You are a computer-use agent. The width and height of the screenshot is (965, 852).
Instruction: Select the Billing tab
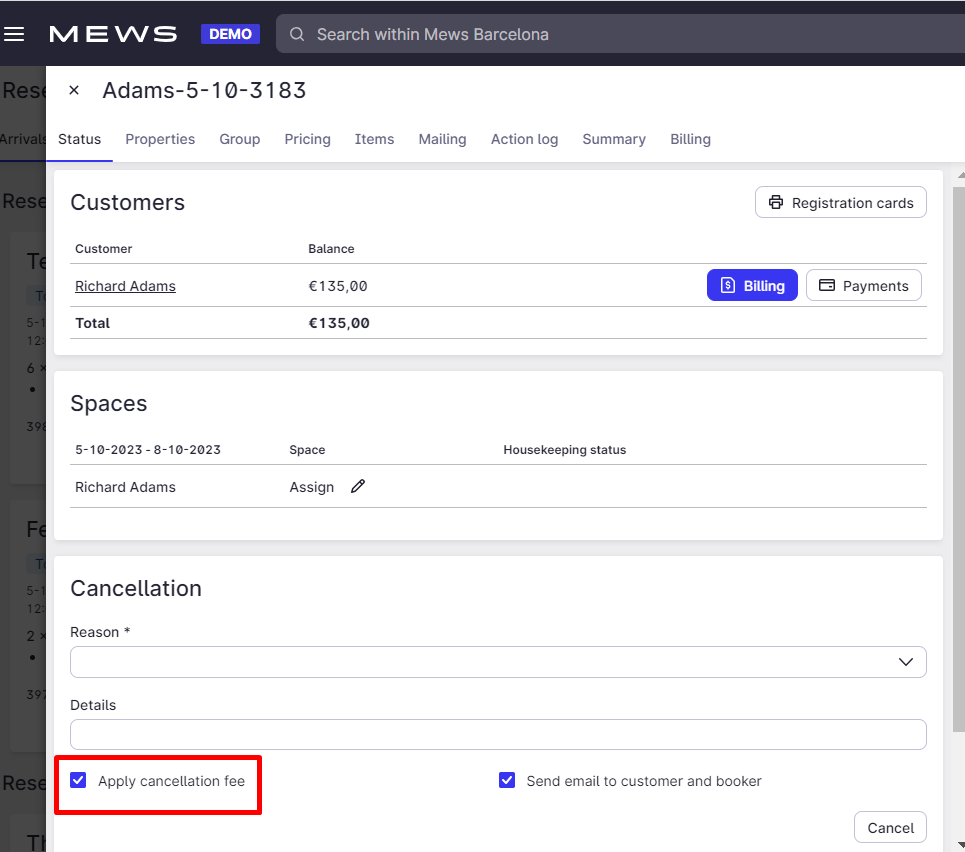(x=690, y=139)
